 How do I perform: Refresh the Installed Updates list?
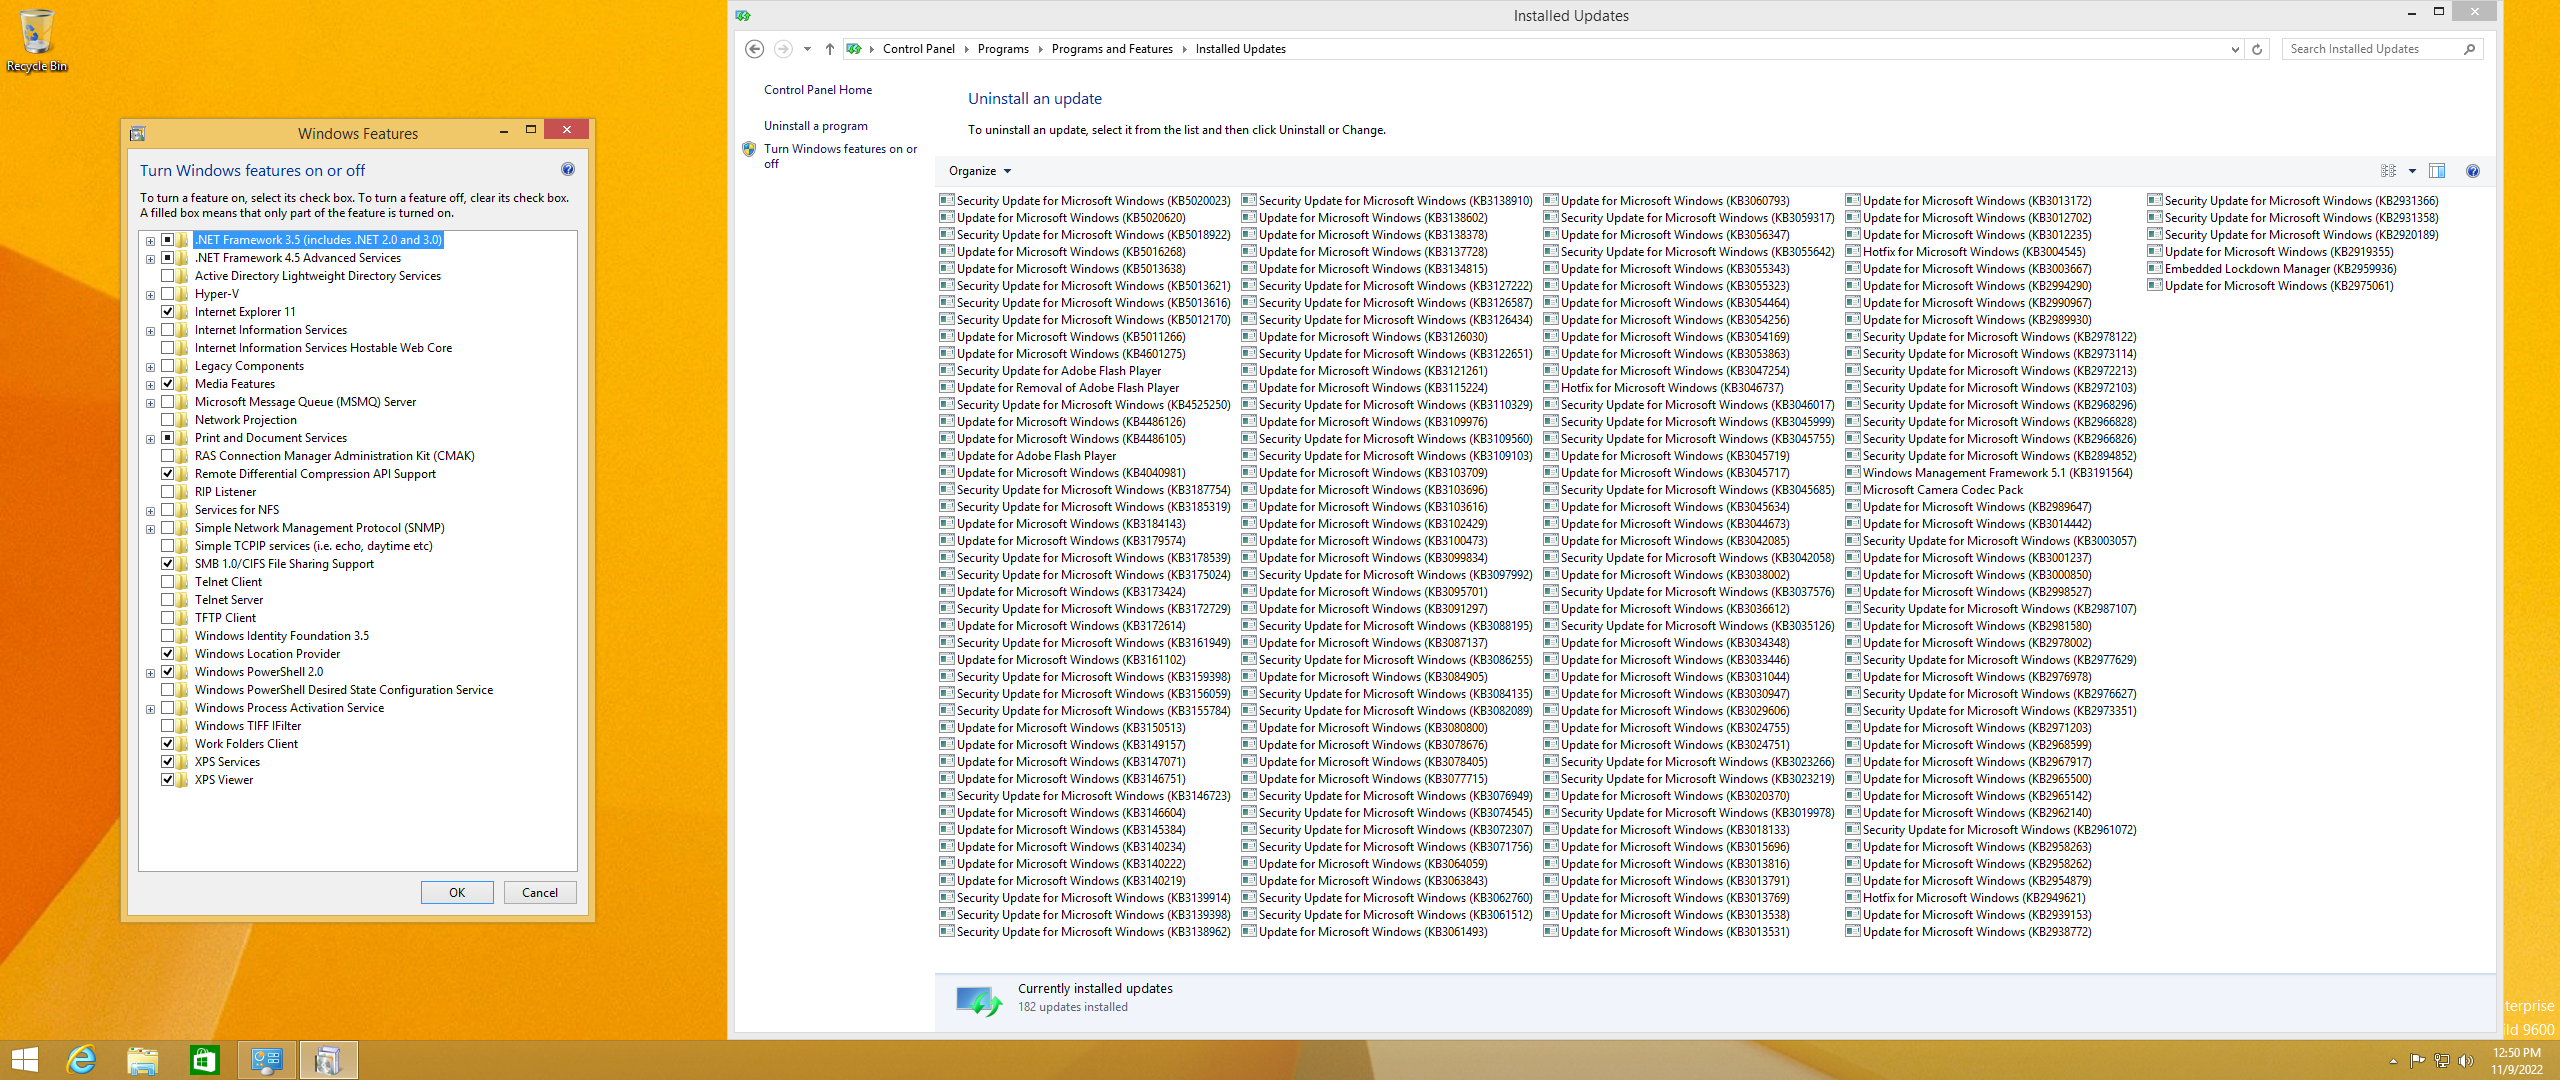coord(2257,49)
